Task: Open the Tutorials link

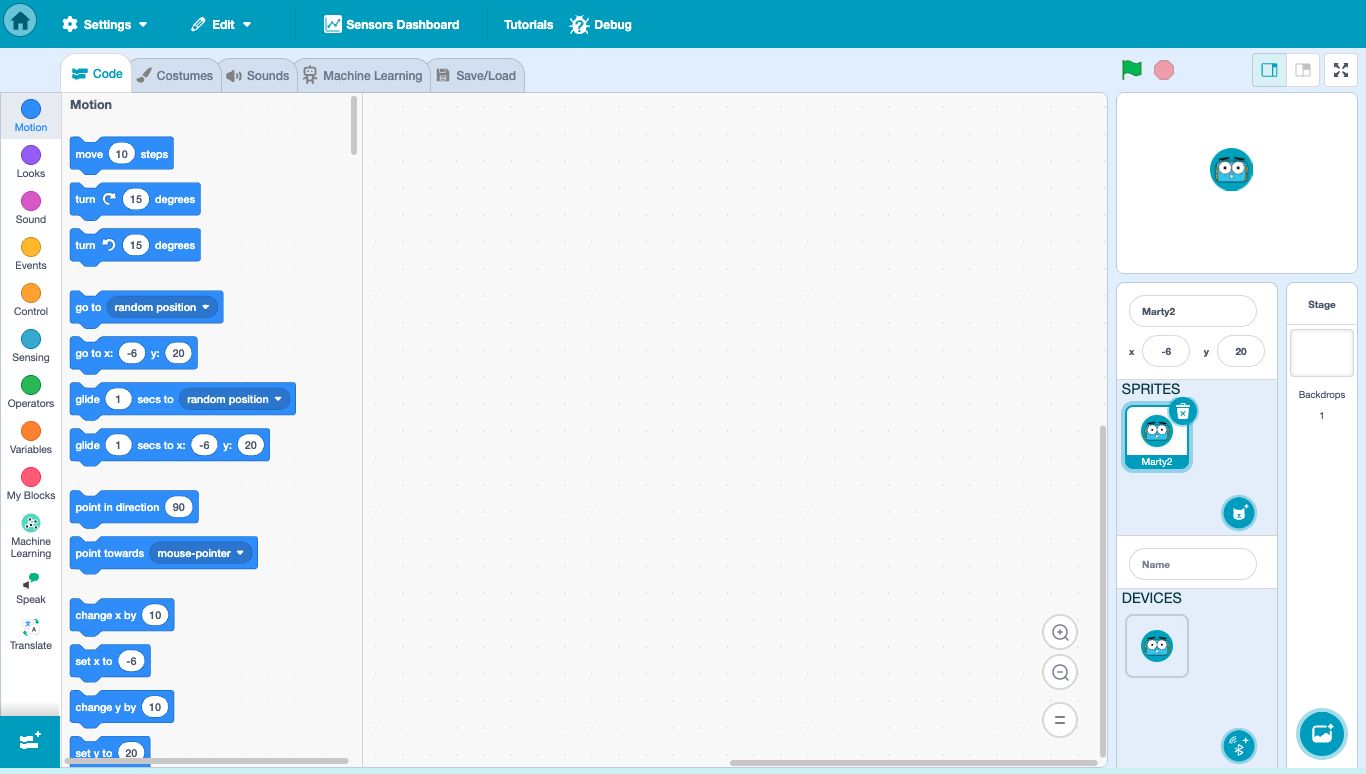Action: pos(528,24)
